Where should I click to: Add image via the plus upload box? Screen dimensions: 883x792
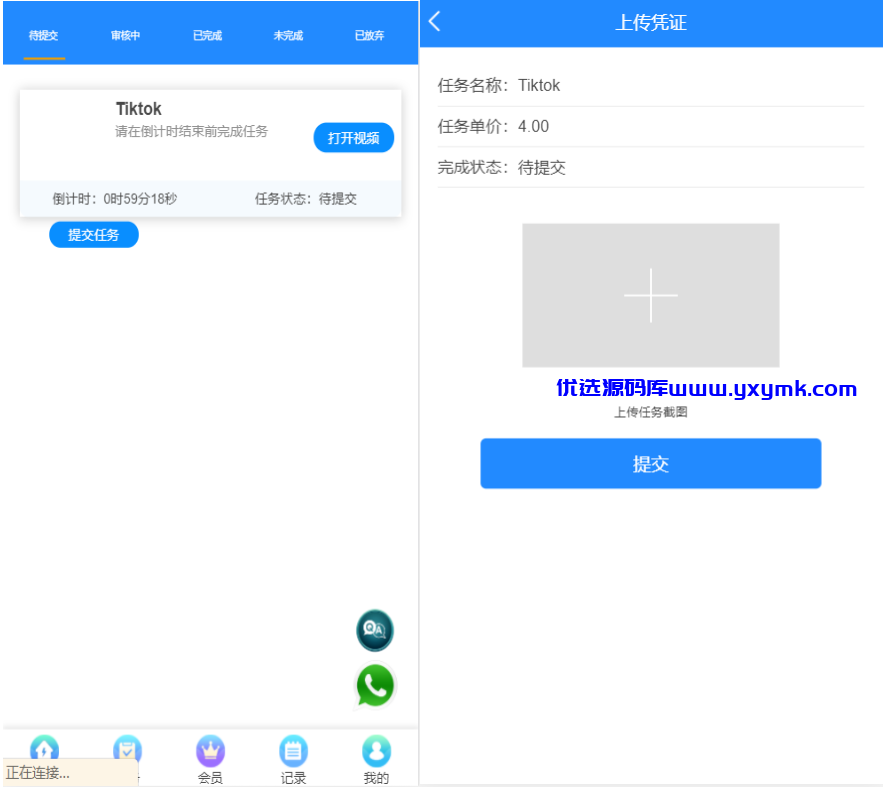click(x=650, y=295)
